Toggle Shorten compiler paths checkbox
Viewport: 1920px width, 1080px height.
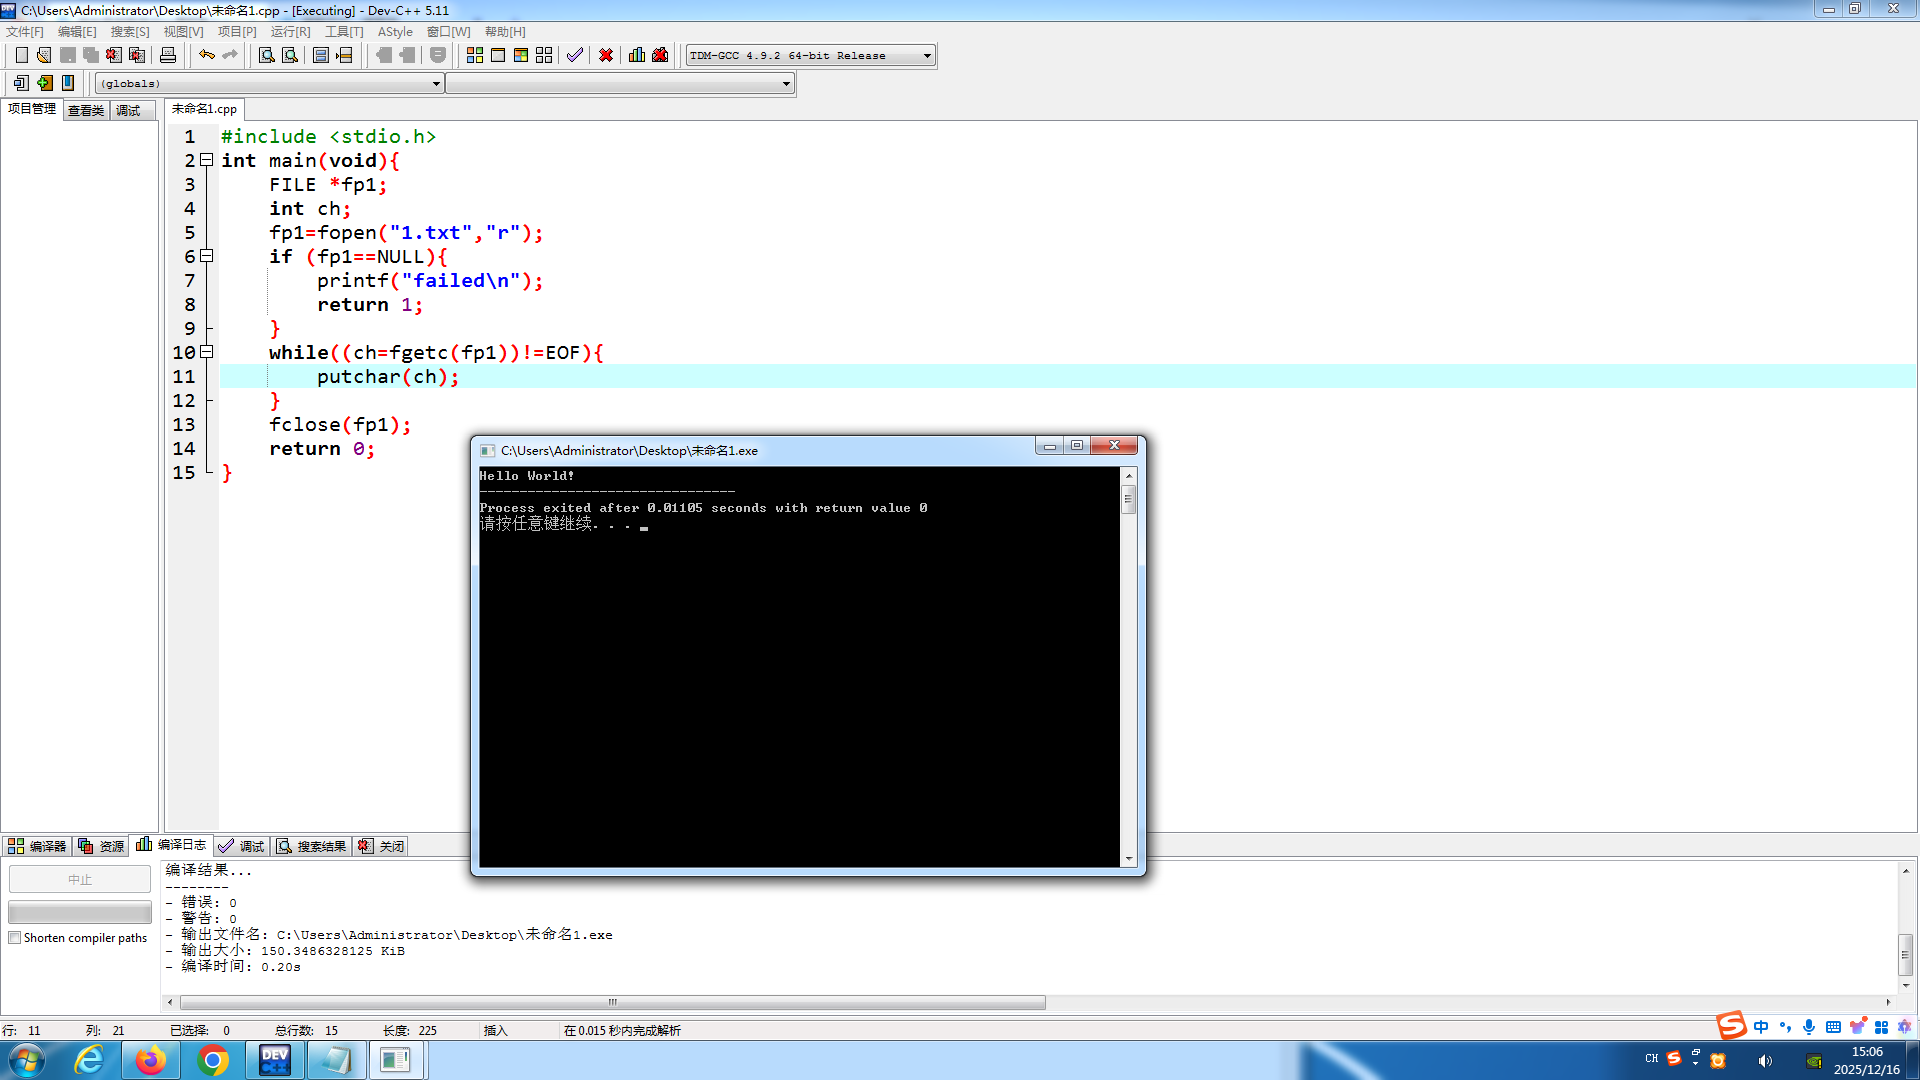[15, 938]
